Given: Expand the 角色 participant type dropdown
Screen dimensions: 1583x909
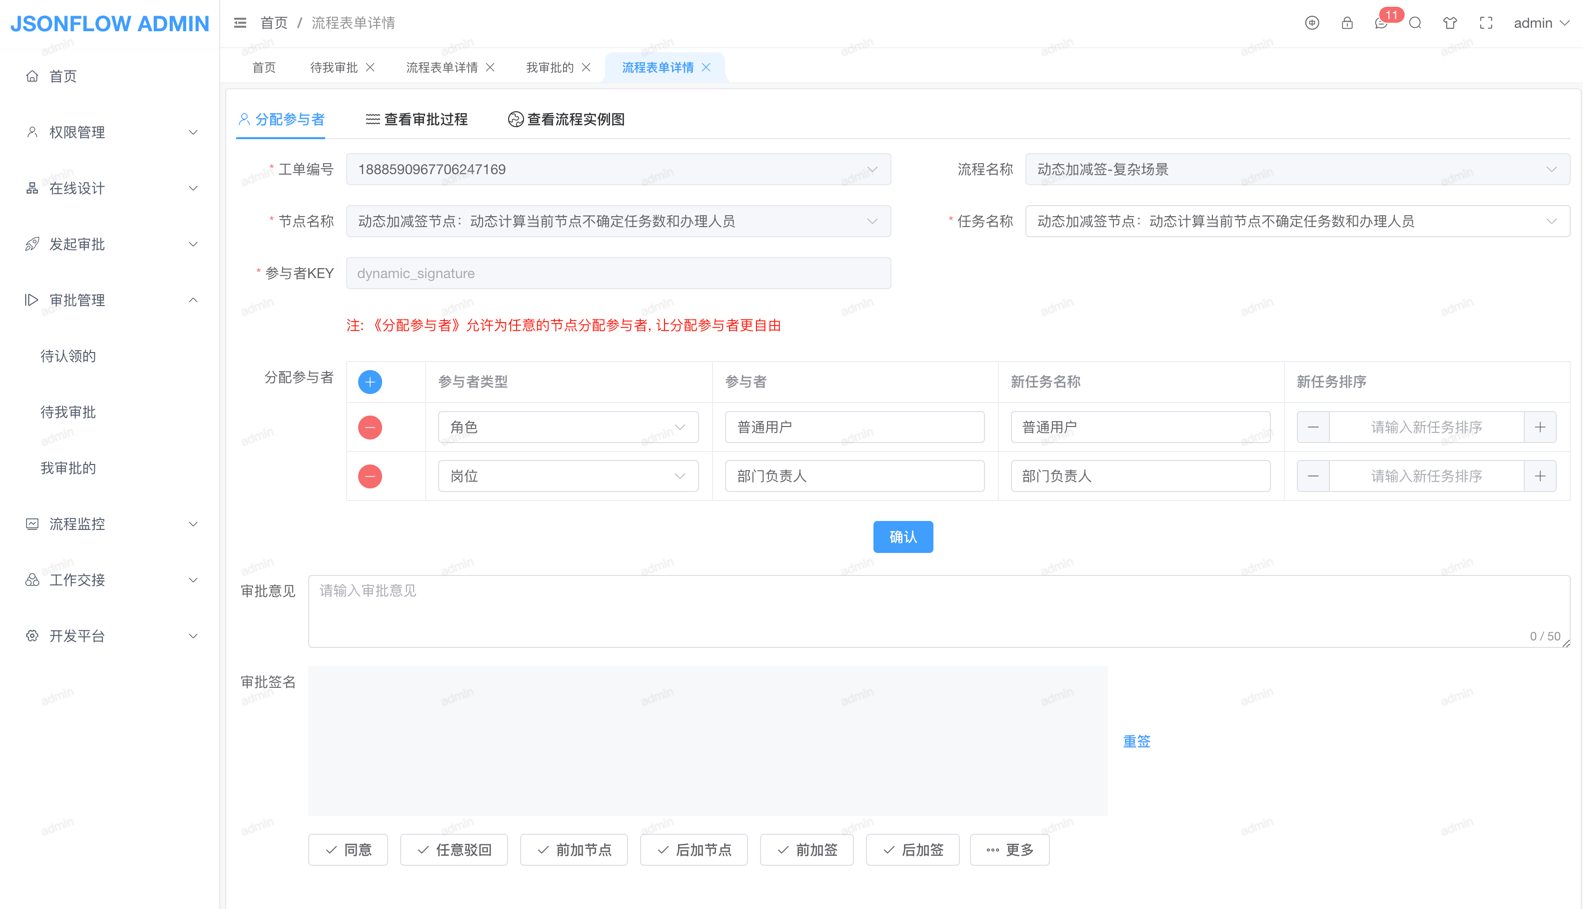Looking at the screenshot, I should click(567, 427).
